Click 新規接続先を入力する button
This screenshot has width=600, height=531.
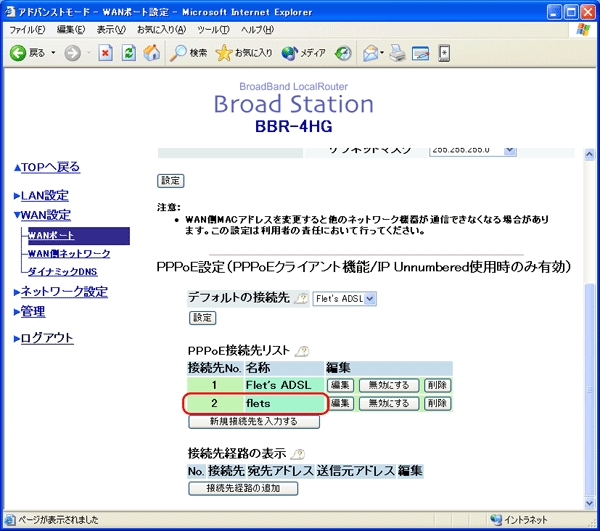[254, 422]
